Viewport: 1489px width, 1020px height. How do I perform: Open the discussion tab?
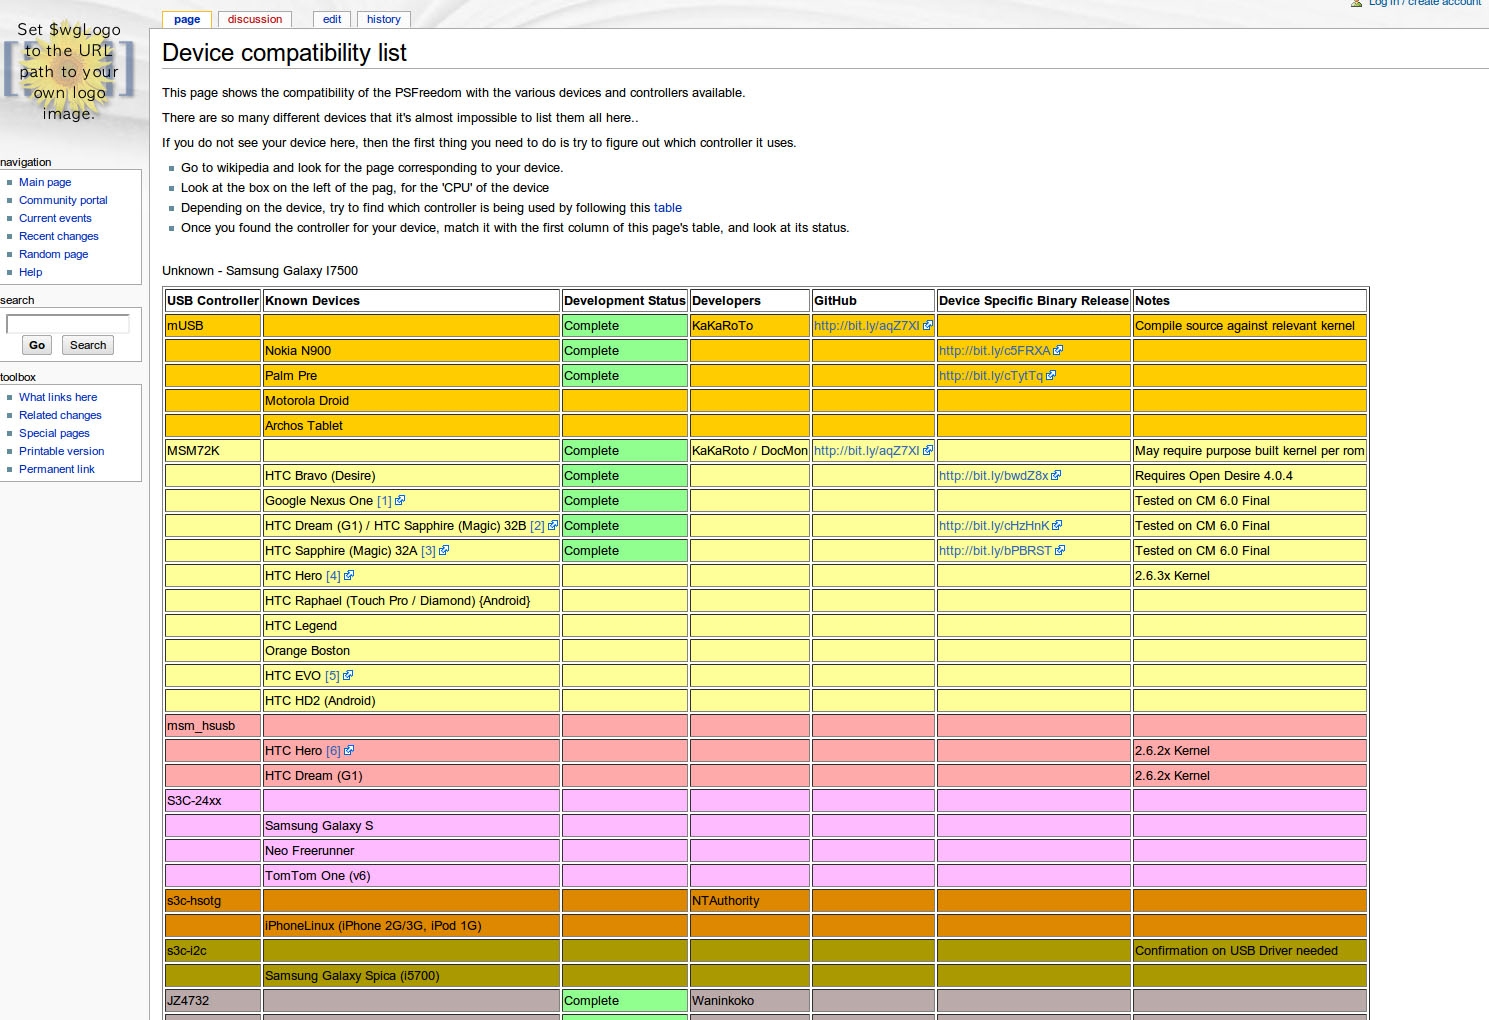255,19
